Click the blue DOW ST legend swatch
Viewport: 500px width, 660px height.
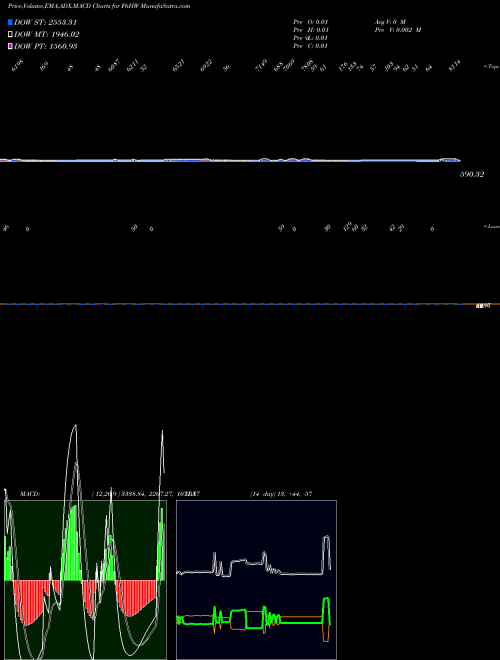coord(10,22)
